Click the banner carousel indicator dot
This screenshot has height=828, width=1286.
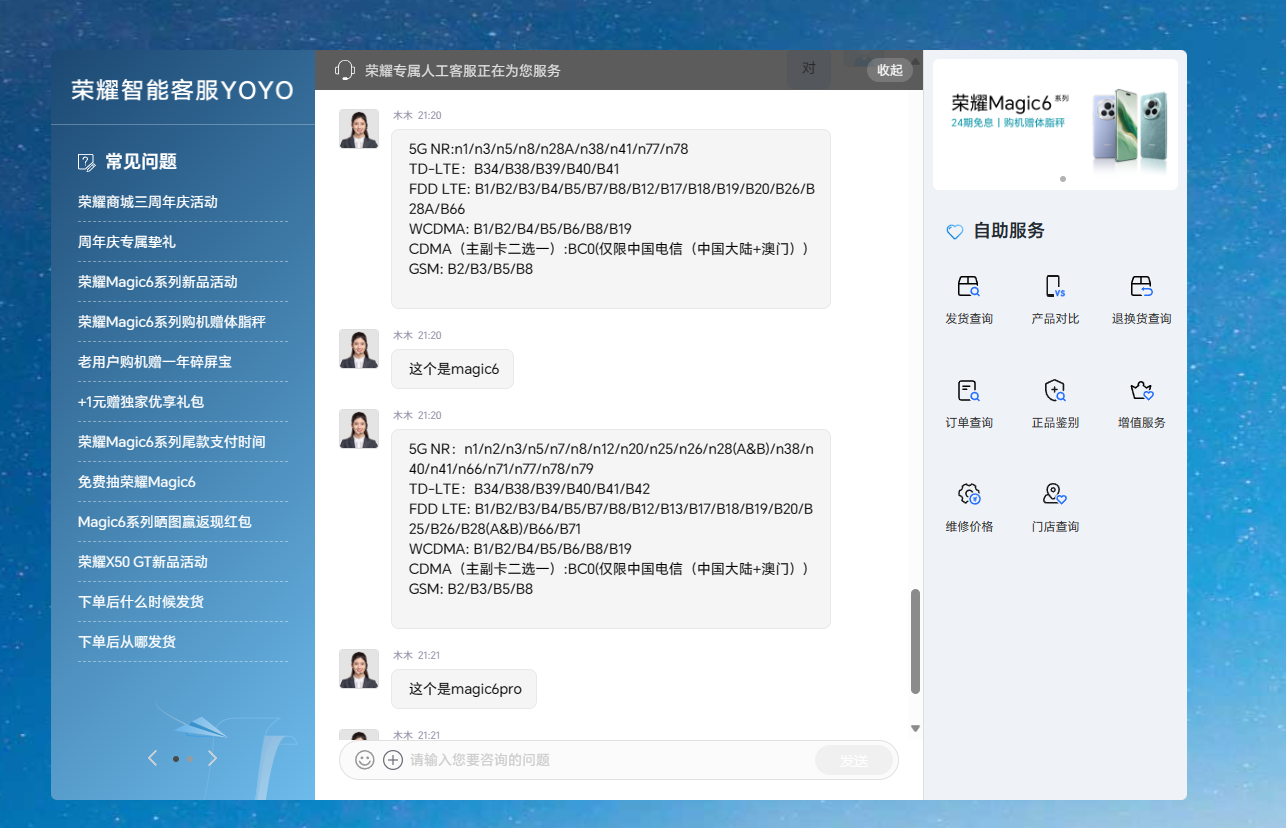point(1062,179)
